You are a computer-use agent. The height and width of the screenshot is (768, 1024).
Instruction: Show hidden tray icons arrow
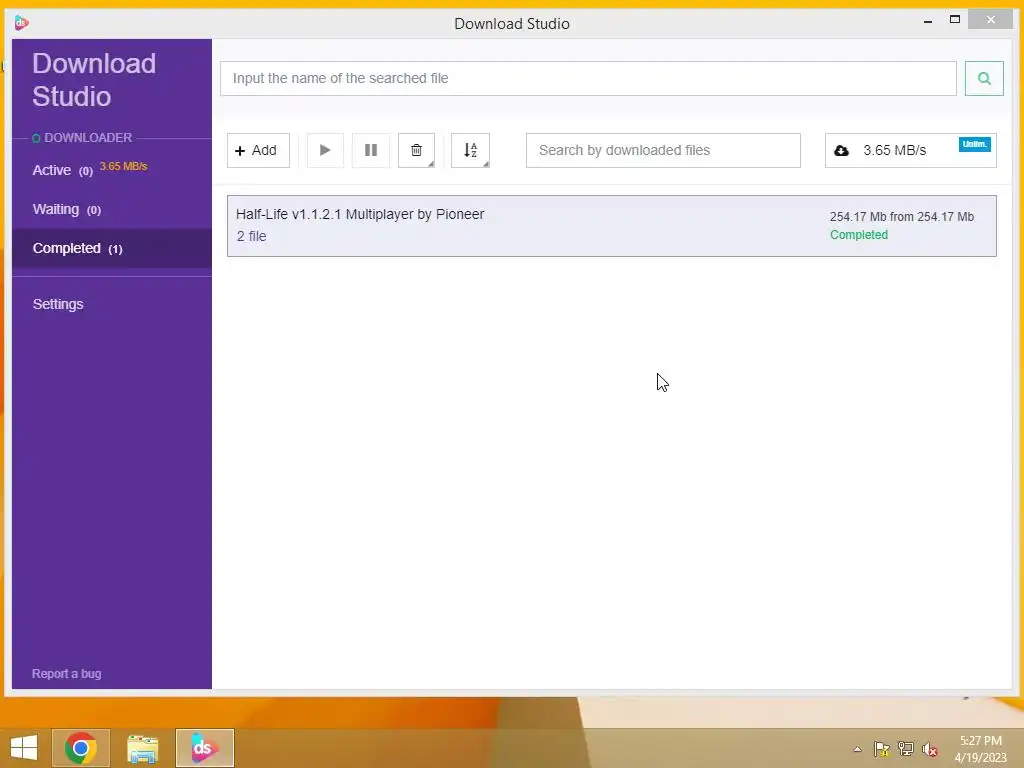[857, 749]
